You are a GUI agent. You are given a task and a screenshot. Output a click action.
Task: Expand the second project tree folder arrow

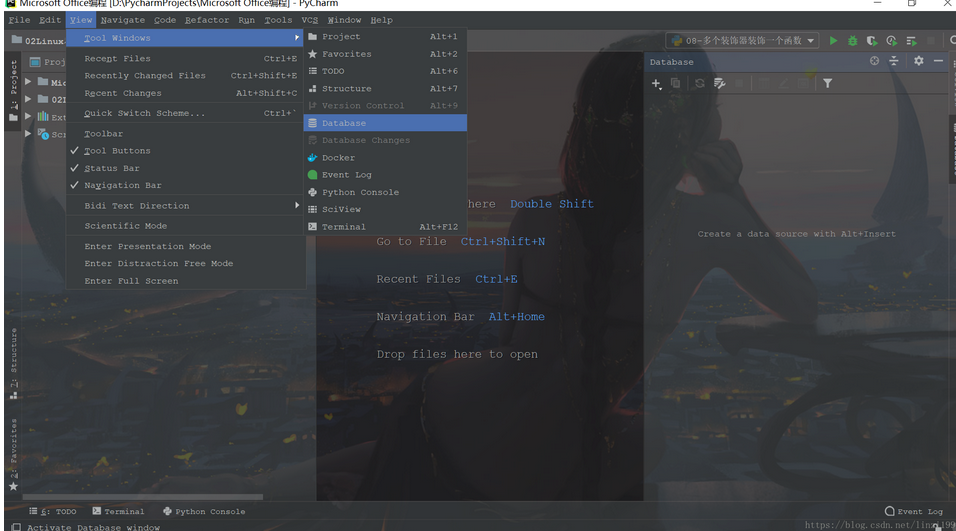pyautogui.click(x=28, y=98)
